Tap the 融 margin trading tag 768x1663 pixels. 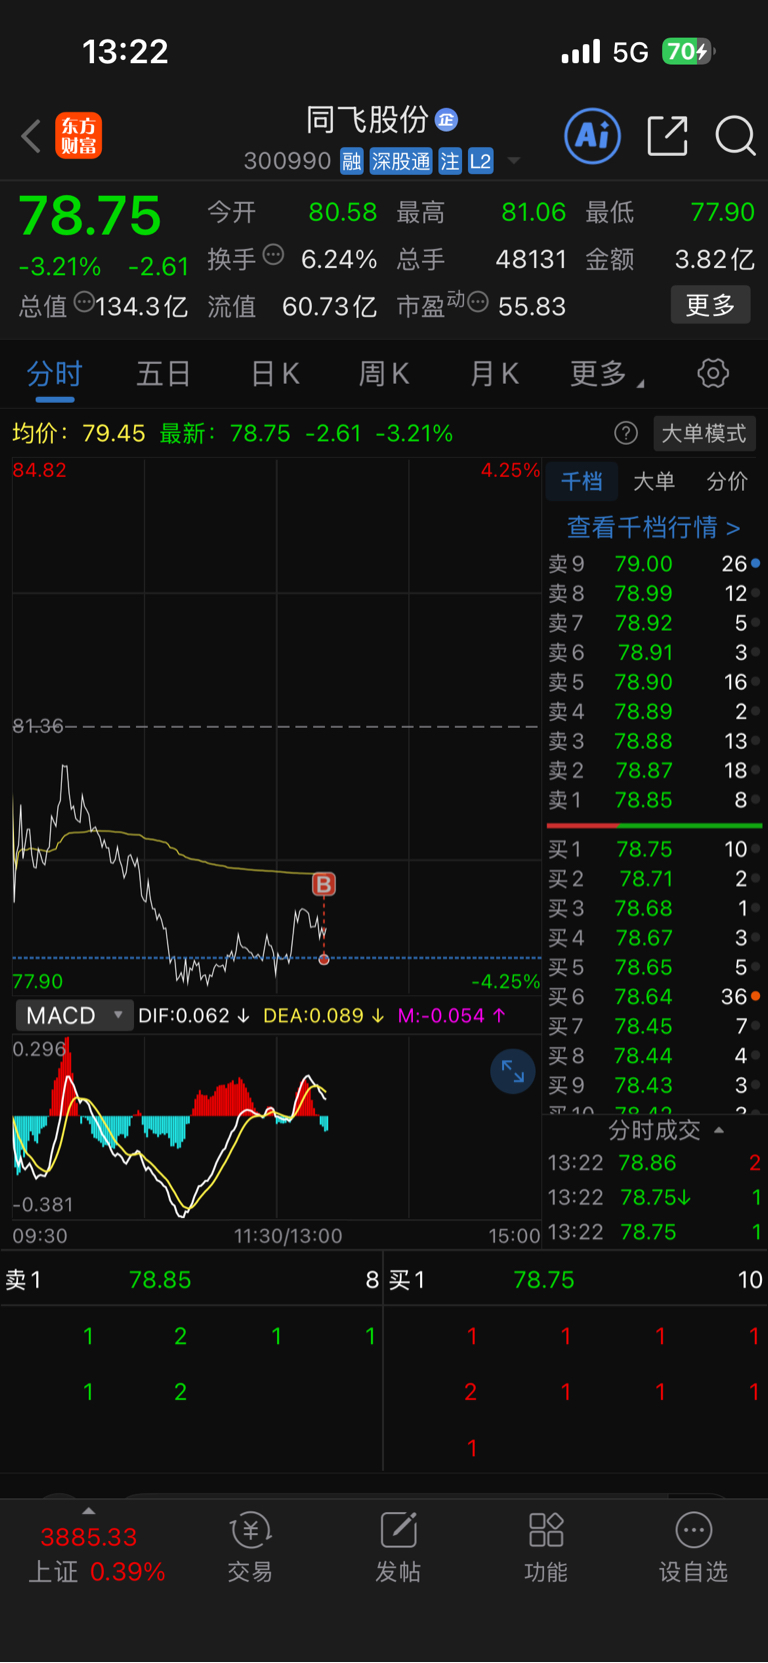coord(351,161)
